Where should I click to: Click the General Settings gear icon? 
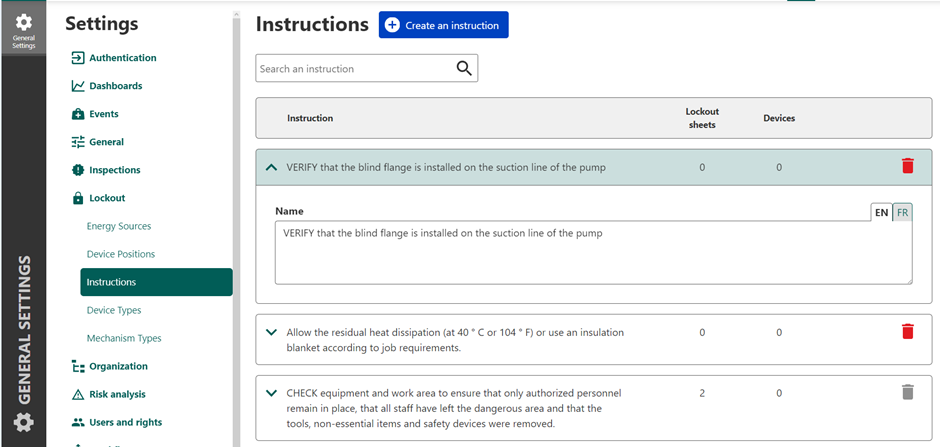click(x=23, y=22)
